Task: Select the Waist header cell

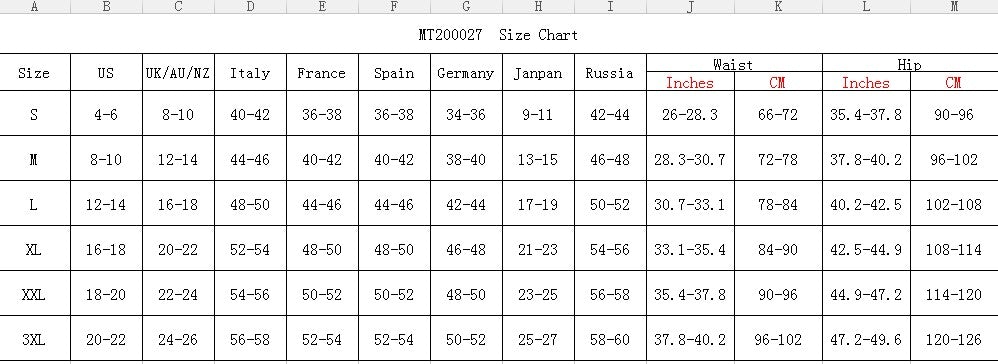Action: pyautogui.click(x=734, y=64)
